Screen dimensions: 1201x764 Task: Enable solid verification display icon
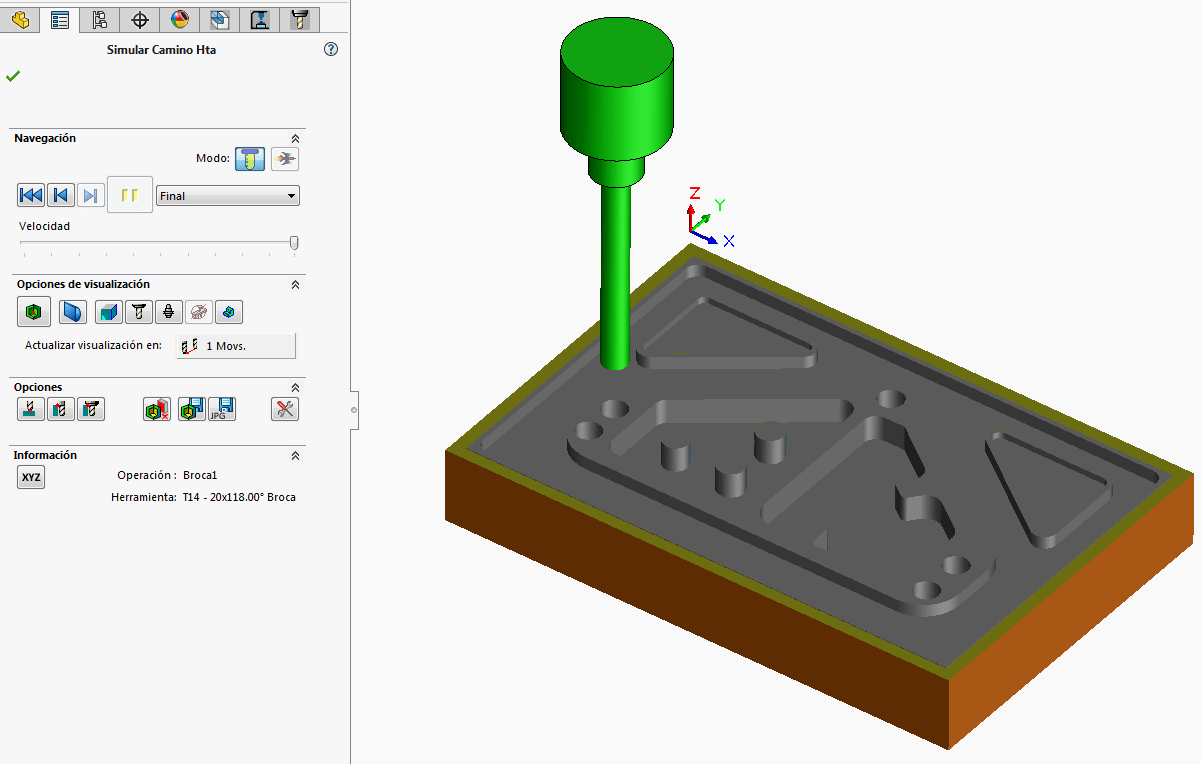click(x=33, y=312)
